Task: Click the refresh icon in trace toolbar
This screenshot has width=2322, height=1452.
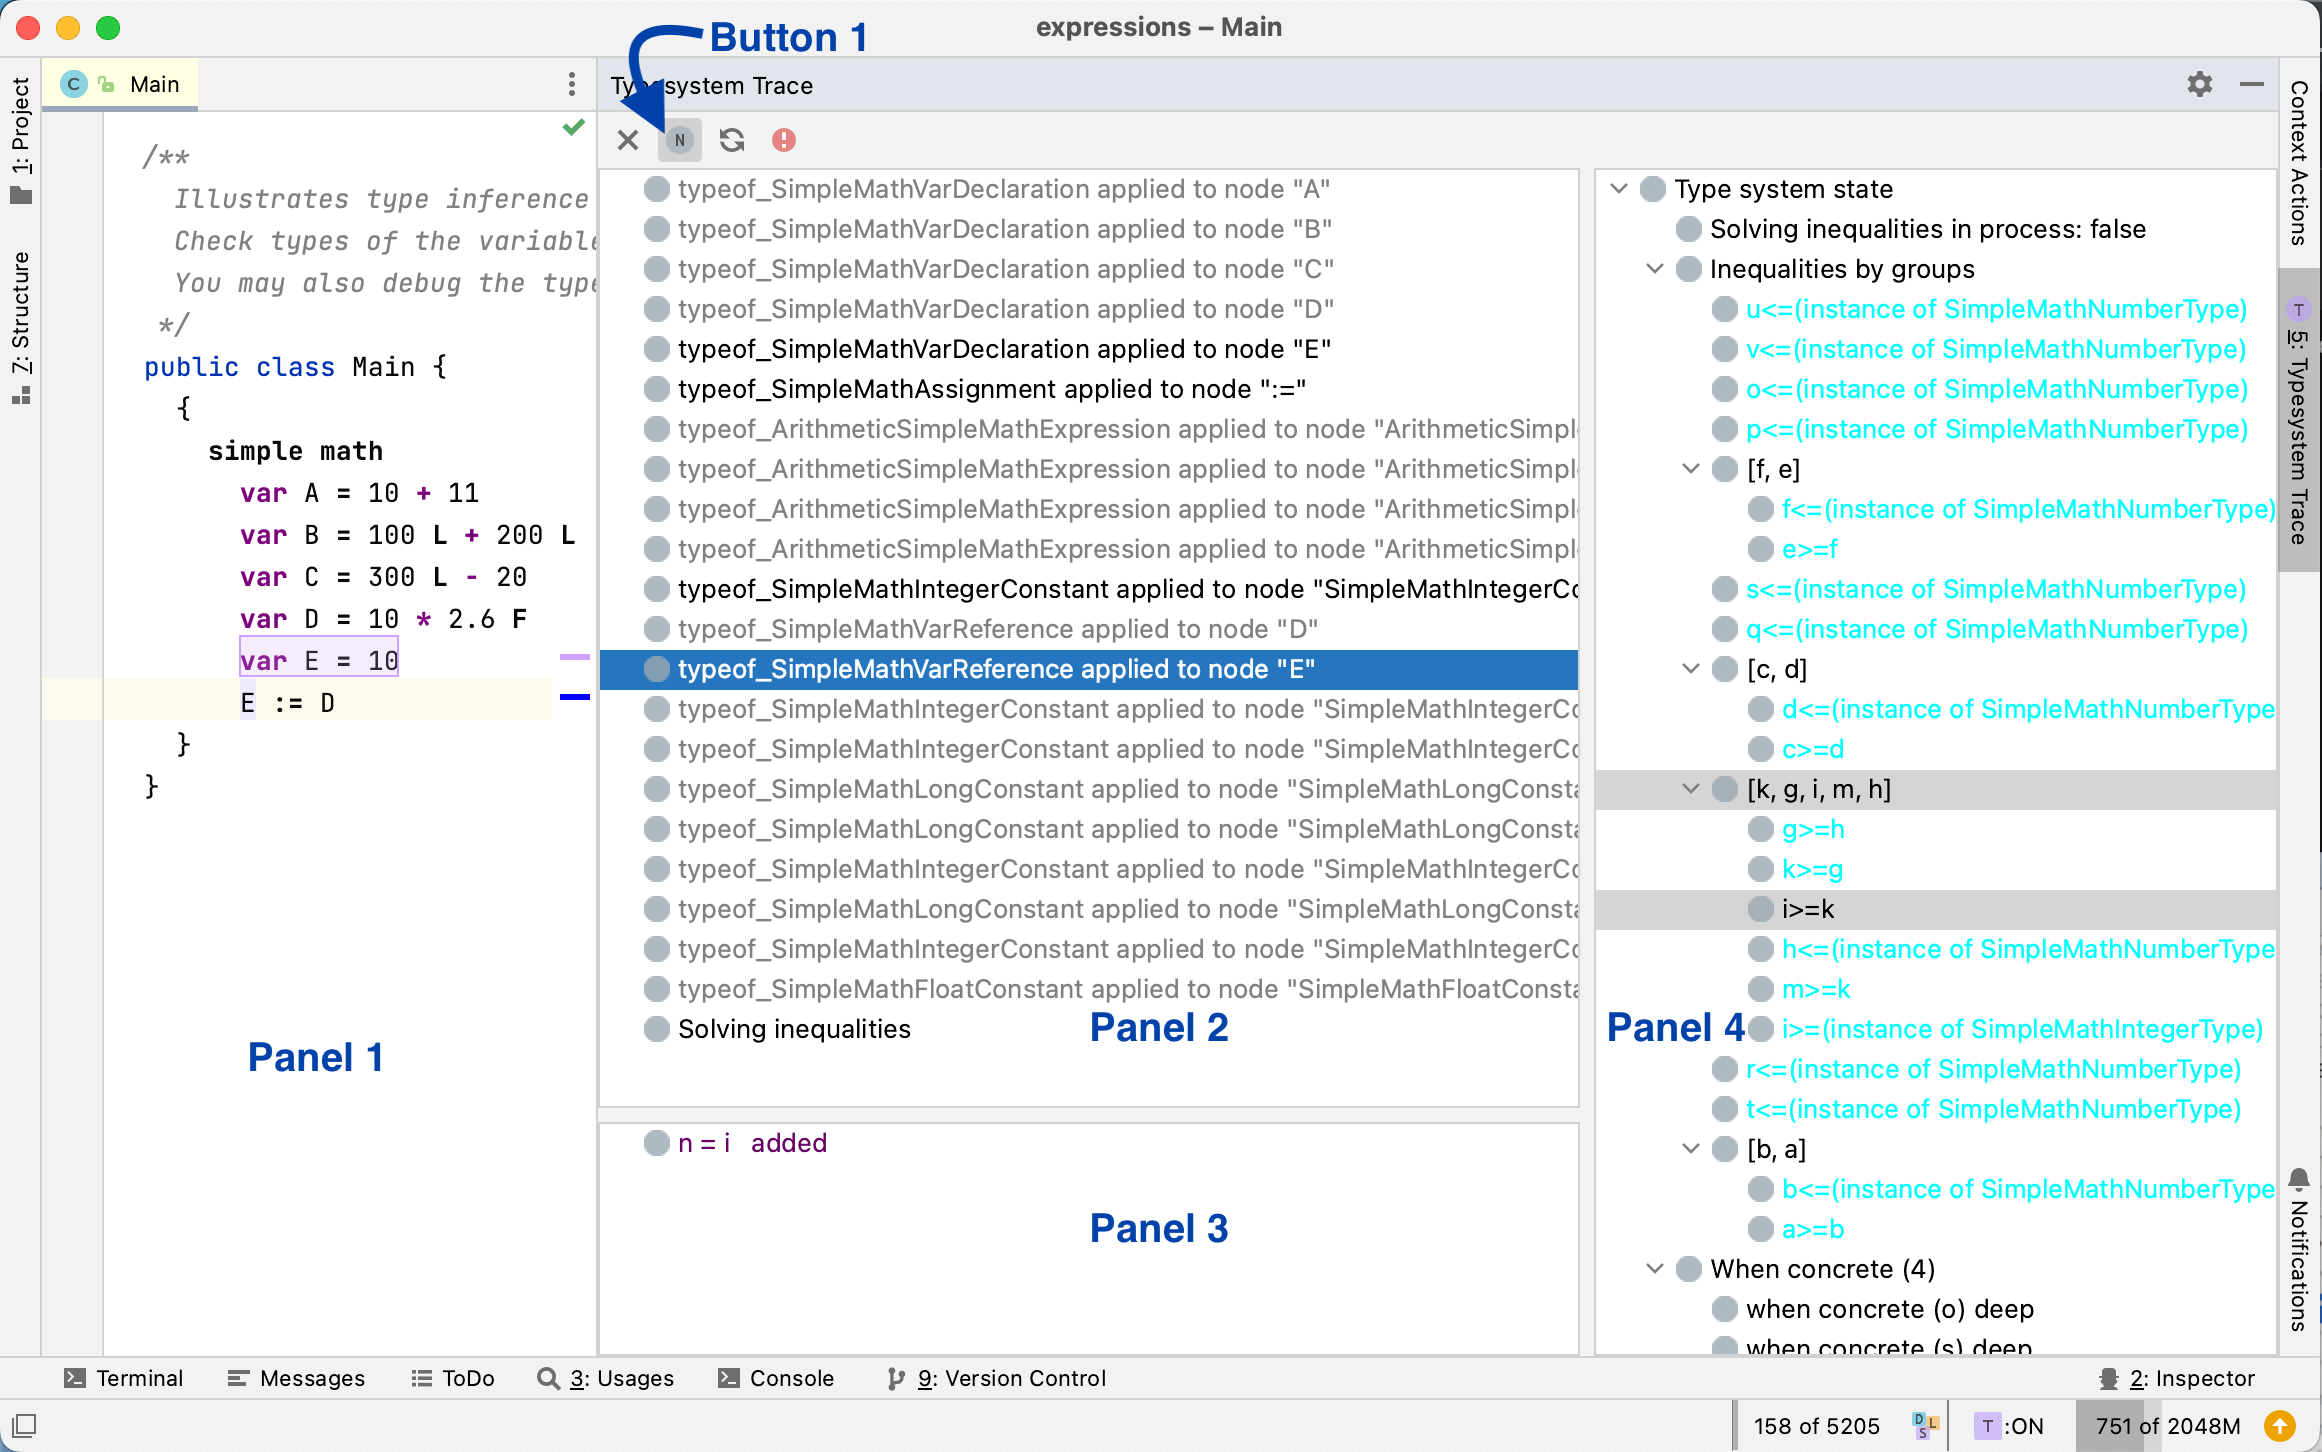Action: tap(732, 140)
